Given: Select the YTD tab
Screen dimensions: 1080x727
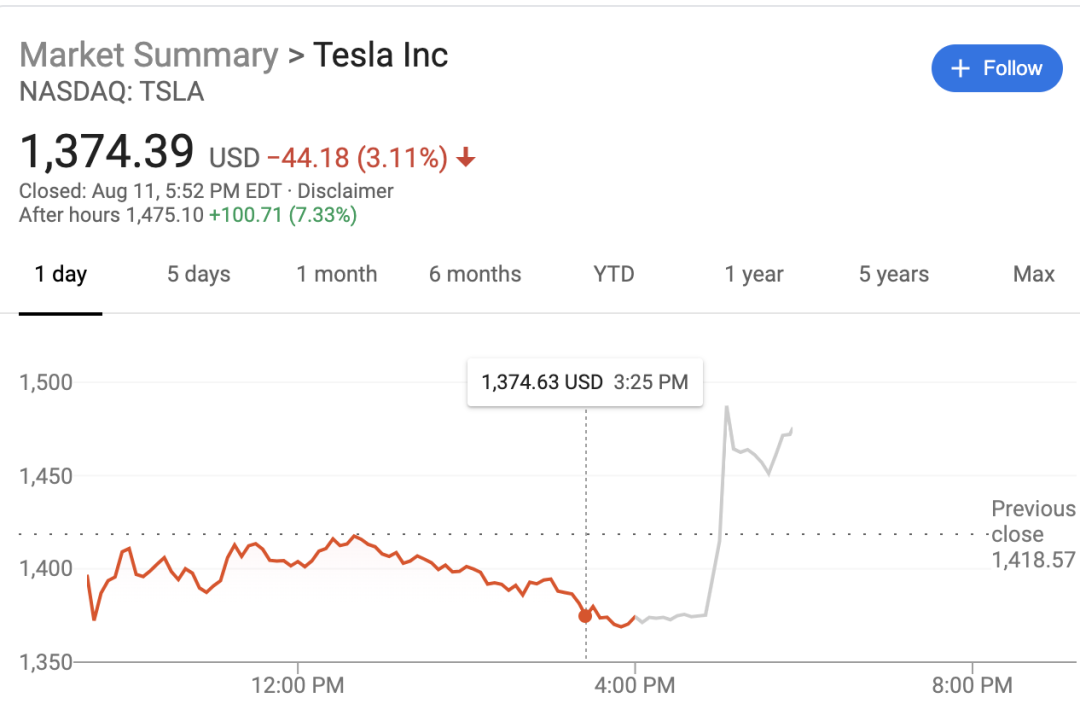Looking at the screenshot, I should pos(613,274).
